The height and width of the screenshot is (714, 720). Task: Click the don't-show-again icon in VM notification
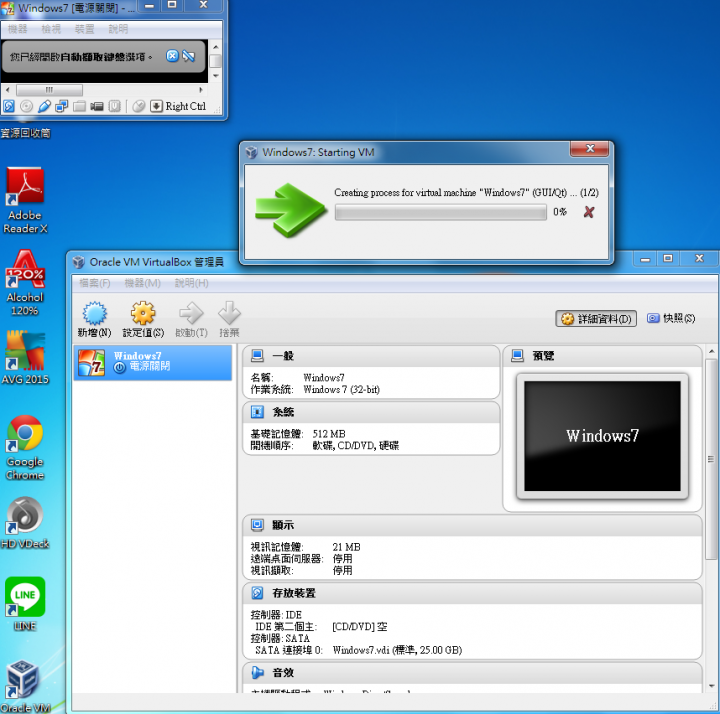click(x=189, y=56)
